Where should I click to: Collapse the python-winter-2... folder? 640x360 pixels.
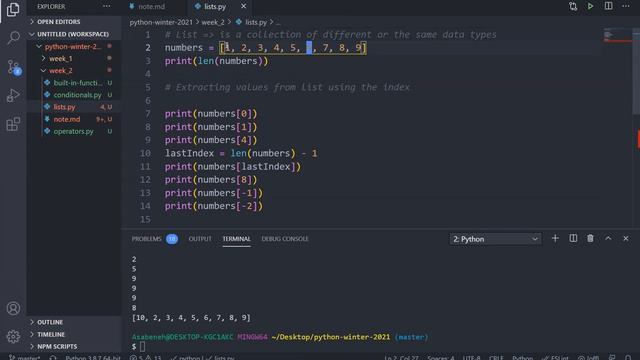point(73,47)
